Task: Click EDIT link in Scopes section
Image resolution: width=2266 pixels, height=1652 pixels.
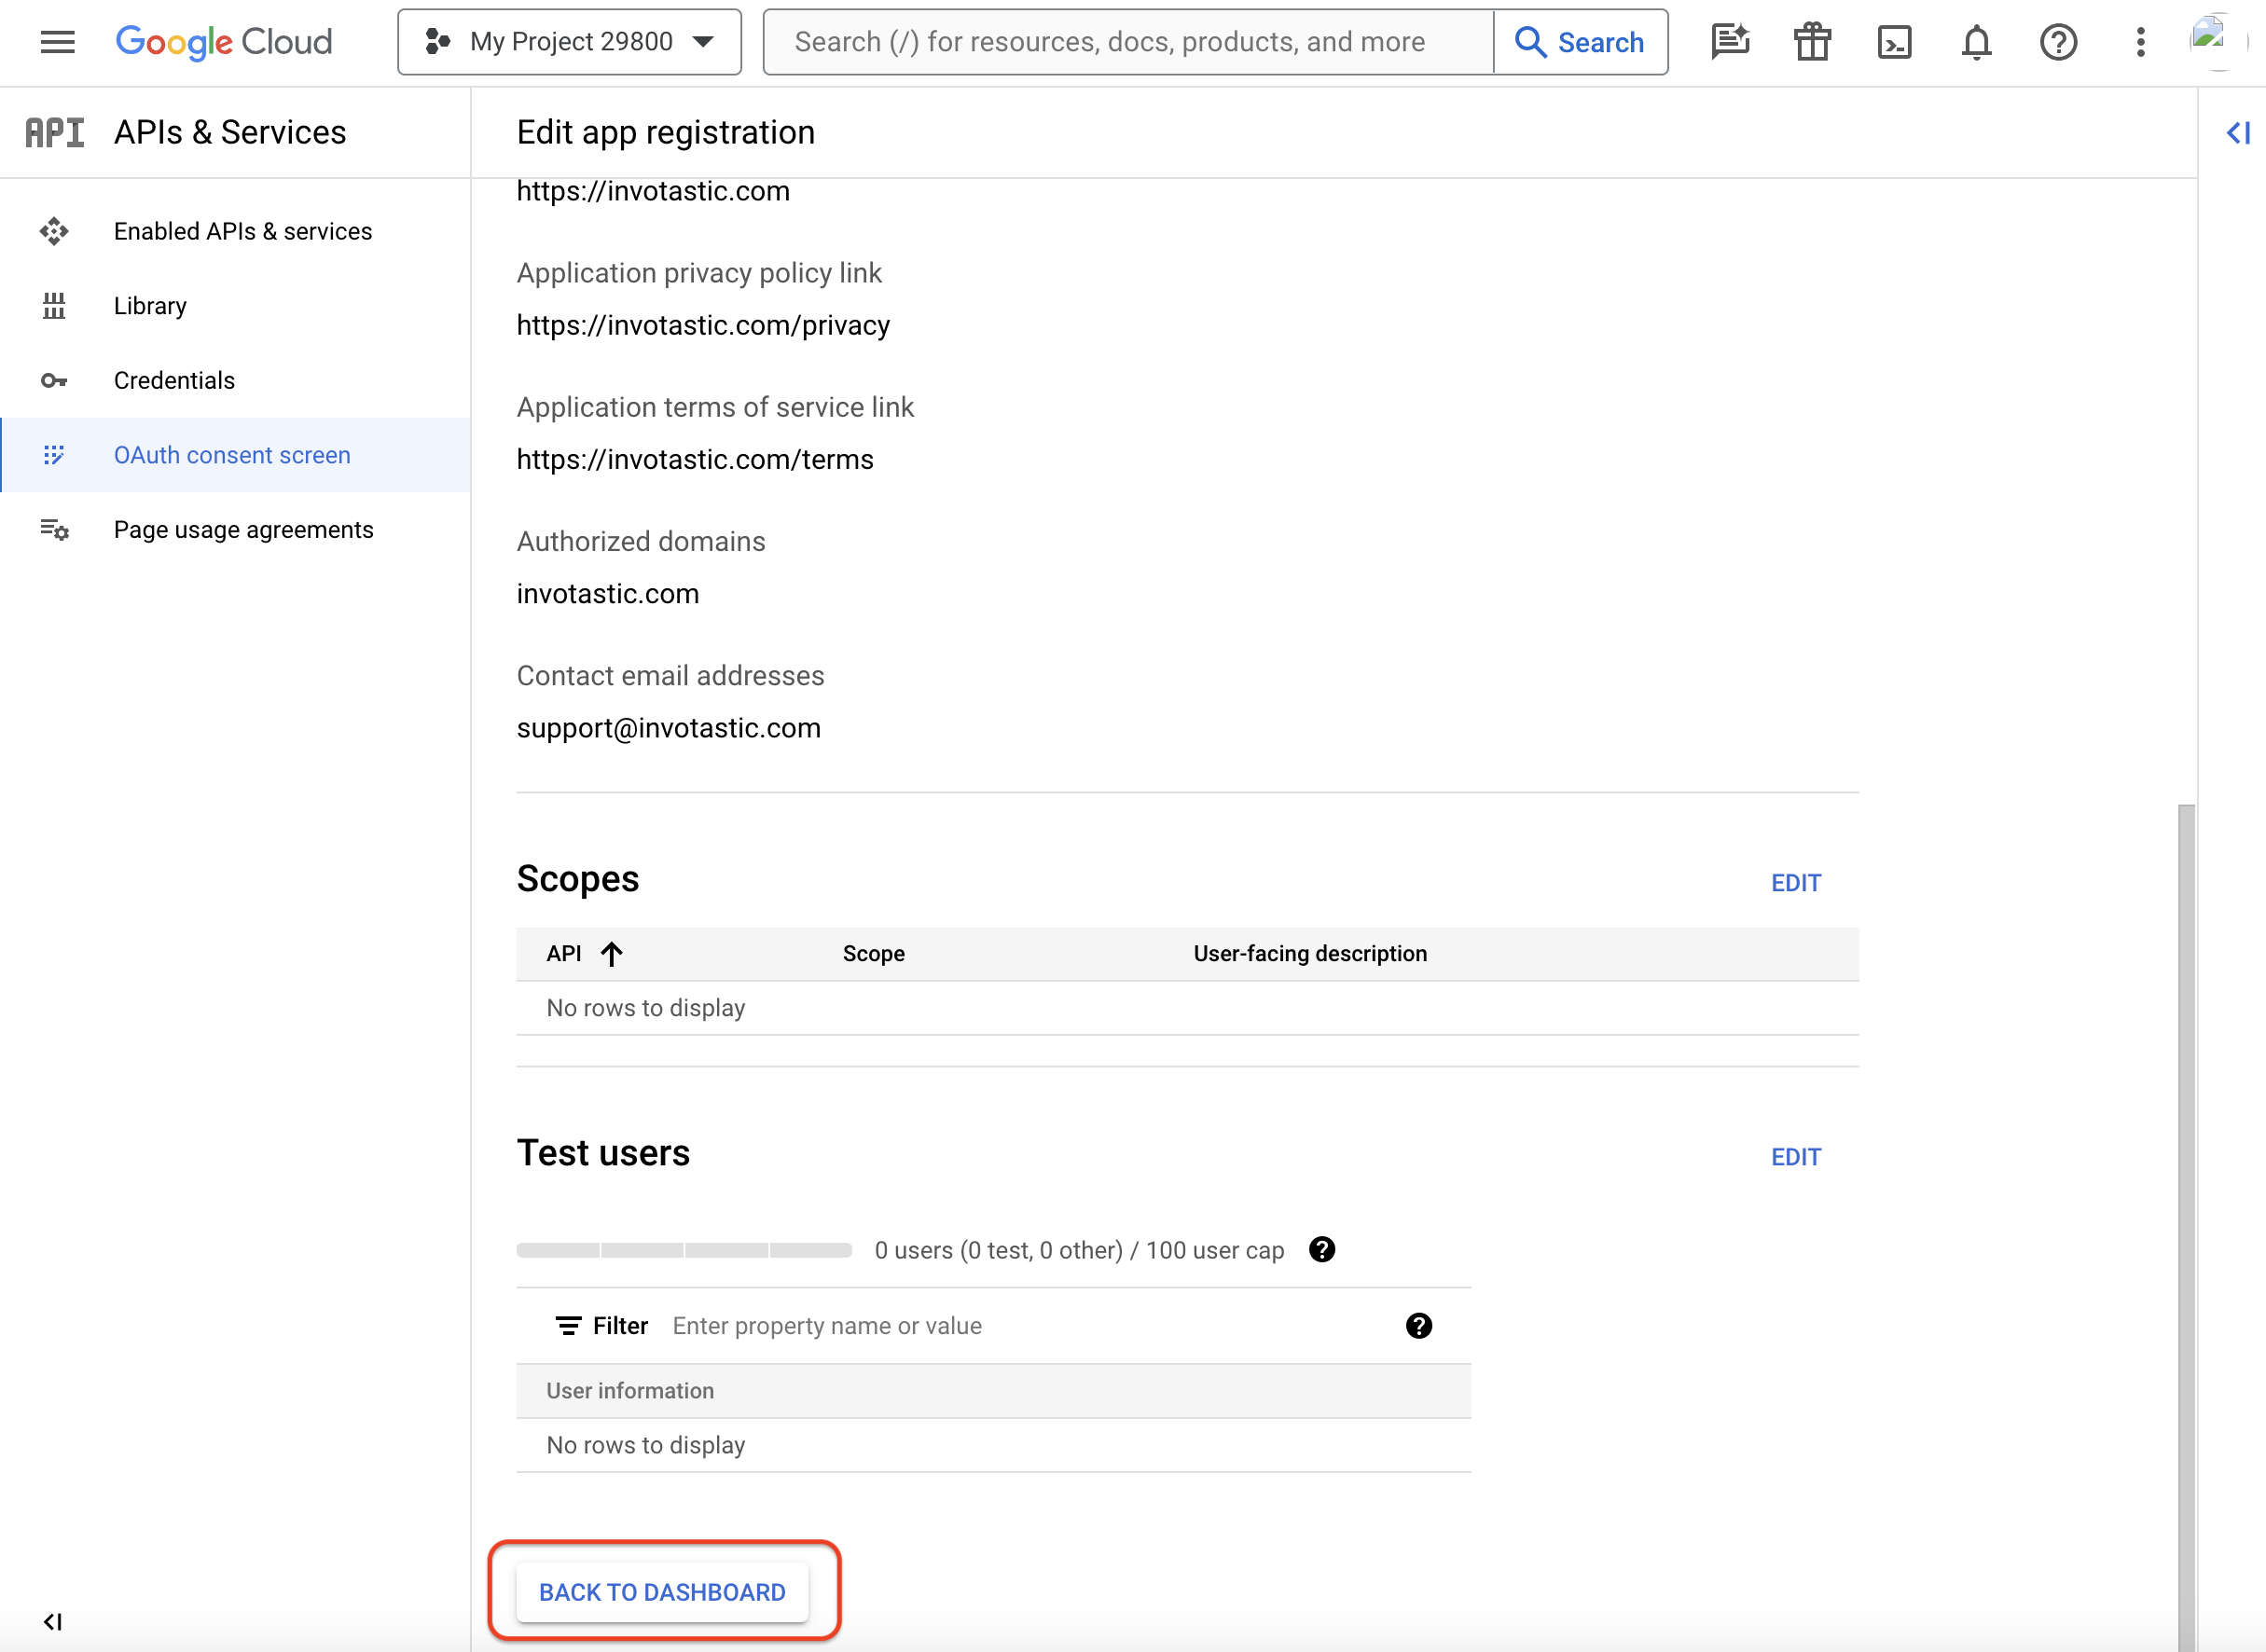Action: pyautogui.click(x=1794, y=883)
